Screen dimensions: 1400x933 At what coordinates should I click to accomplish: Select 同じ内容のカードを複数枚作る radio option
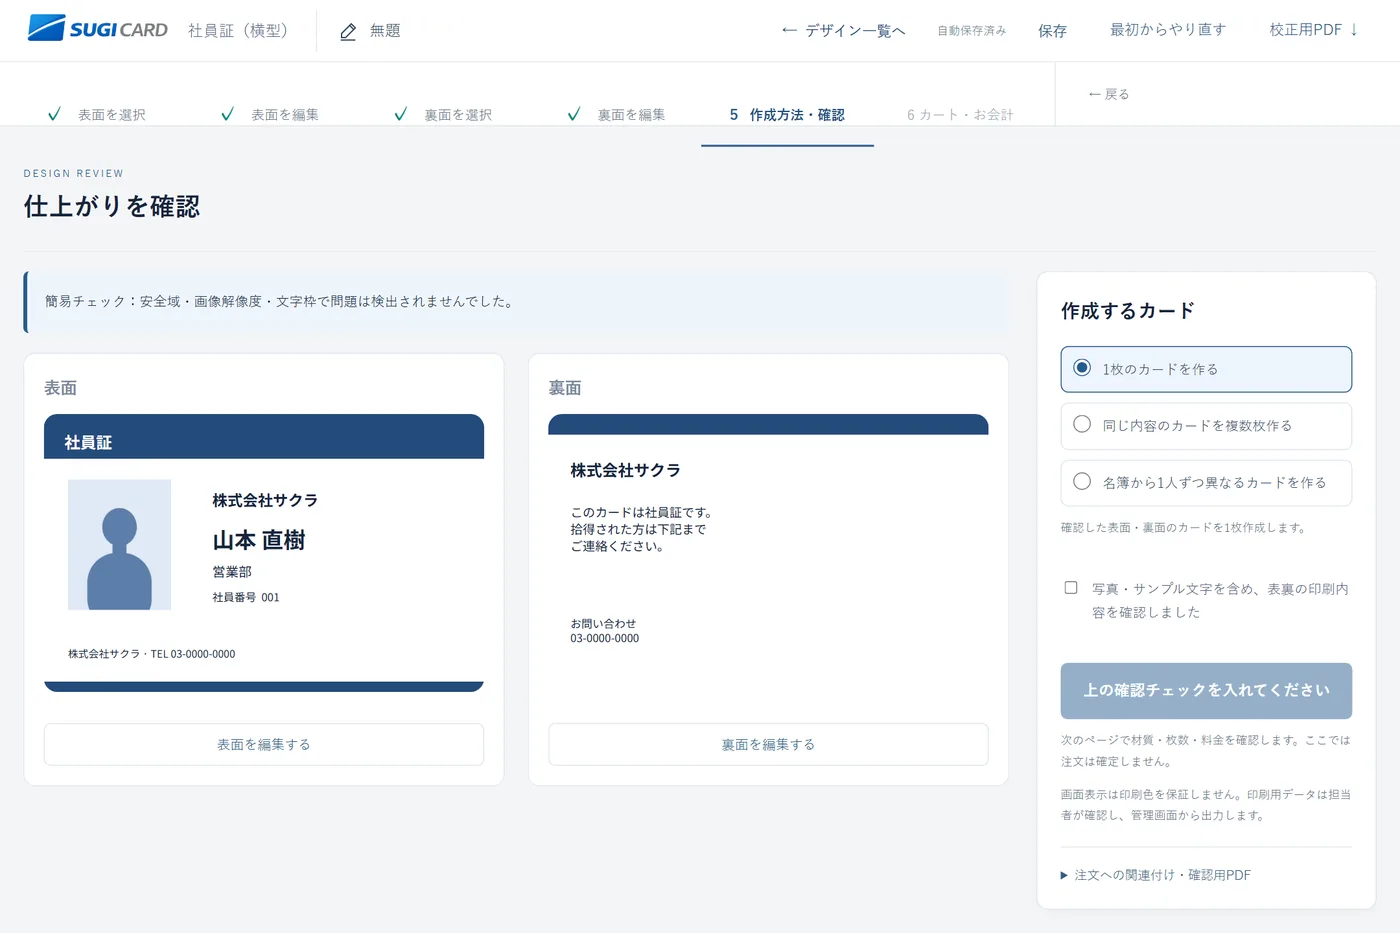1206,426
